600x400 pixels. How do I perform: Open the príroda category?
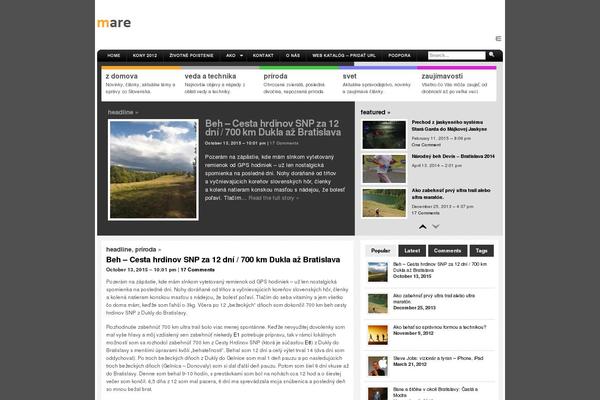click(275, 76)
